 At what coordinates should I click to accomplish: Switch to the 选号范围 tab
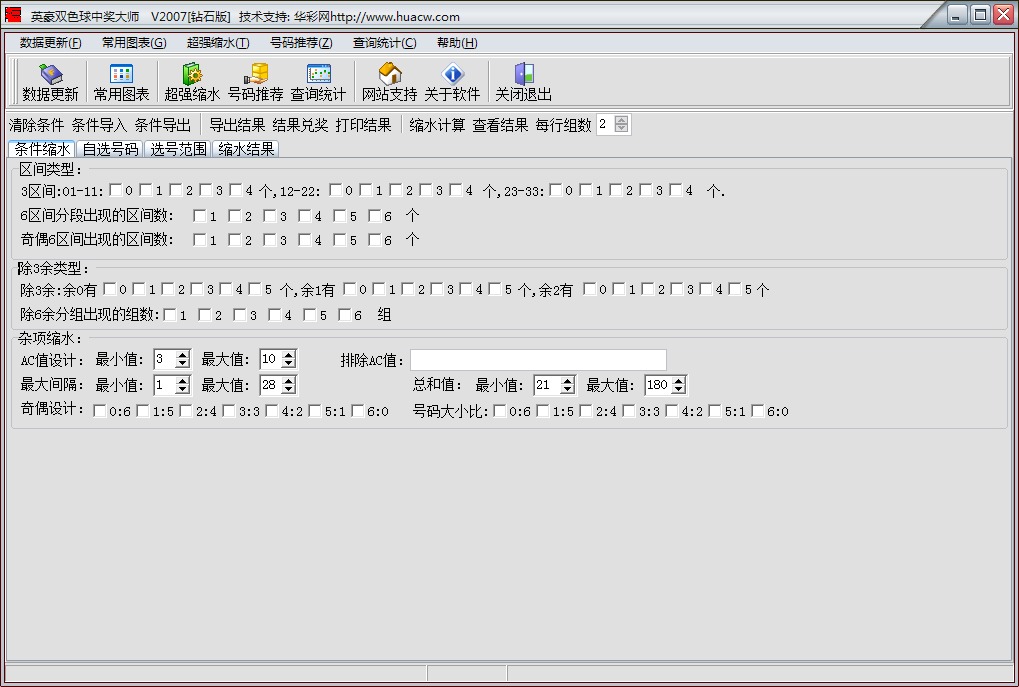tap(178, 149)
